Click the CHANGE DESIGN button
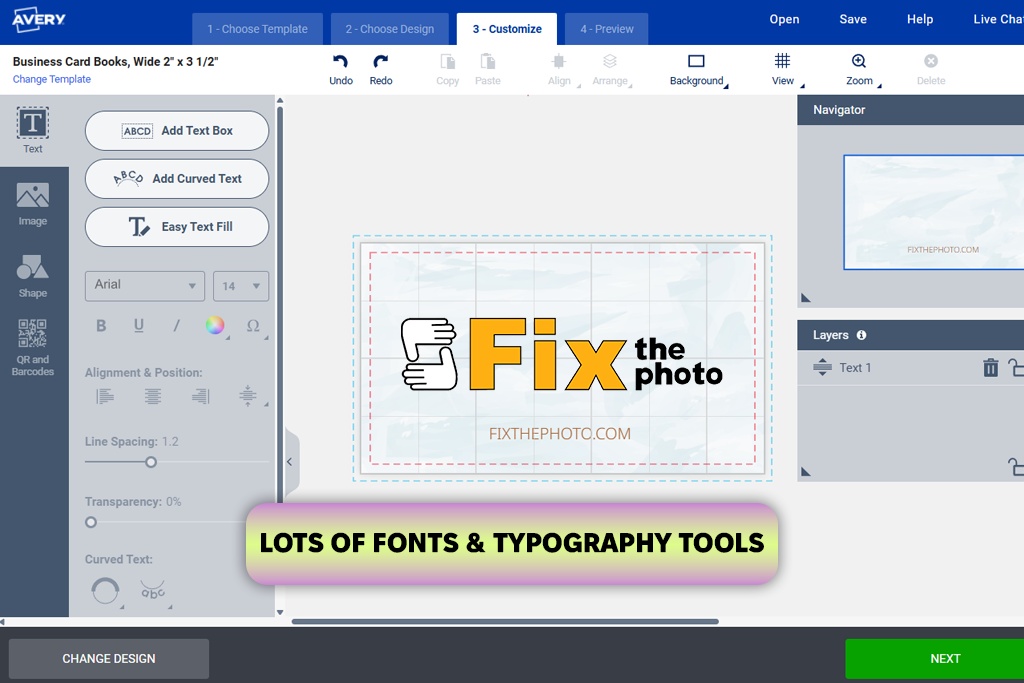 (x=109, y=659)
